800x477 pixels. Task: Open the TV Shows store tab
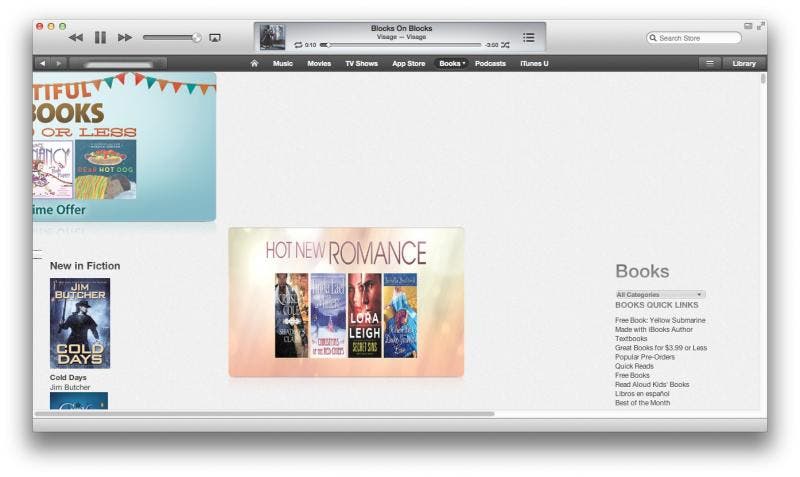pyautogui.click(x=361, y=64)
